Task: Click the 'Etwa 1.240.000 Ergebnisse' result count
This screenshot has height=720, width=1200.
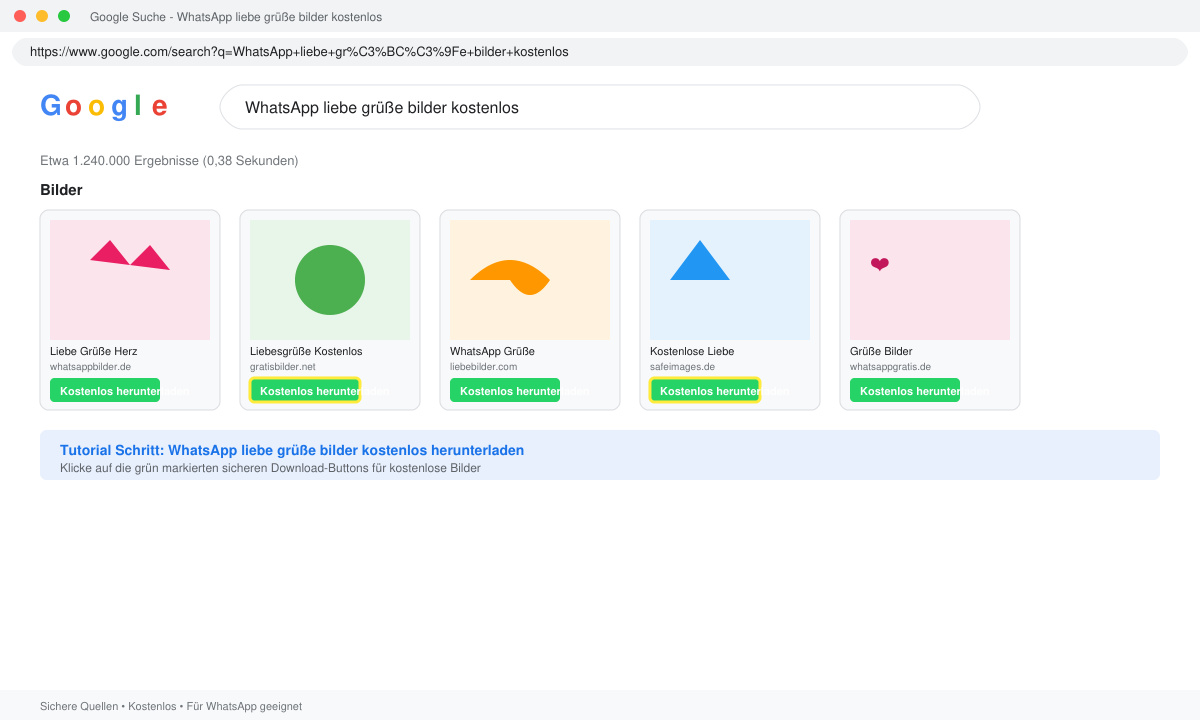Action: [169, 160]
